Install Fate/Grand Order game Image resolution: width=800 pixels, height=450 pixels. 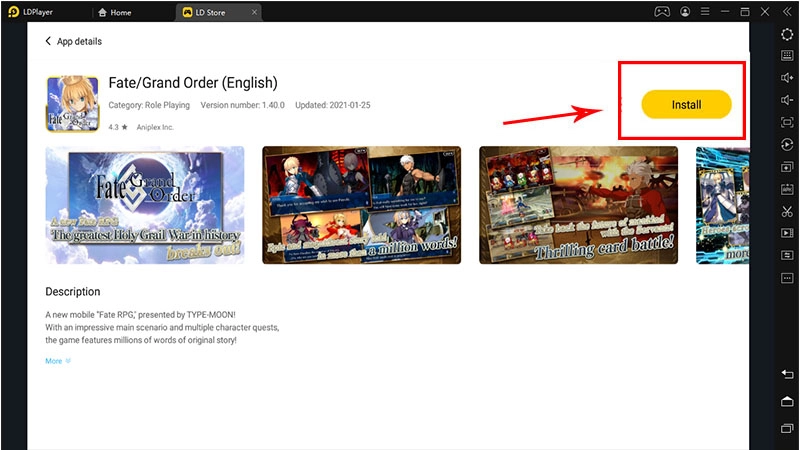(686, 105)
